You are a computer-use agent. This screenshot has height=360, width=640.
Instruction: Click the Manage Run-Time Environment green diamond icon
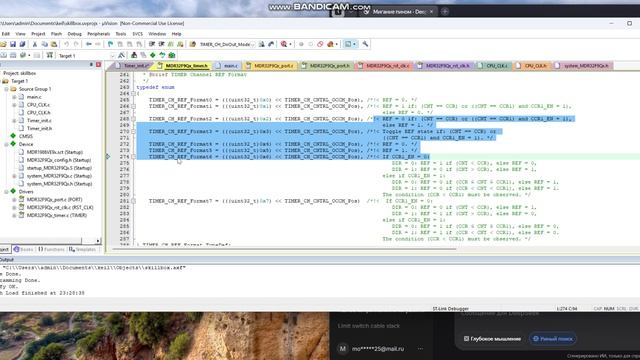153,55
